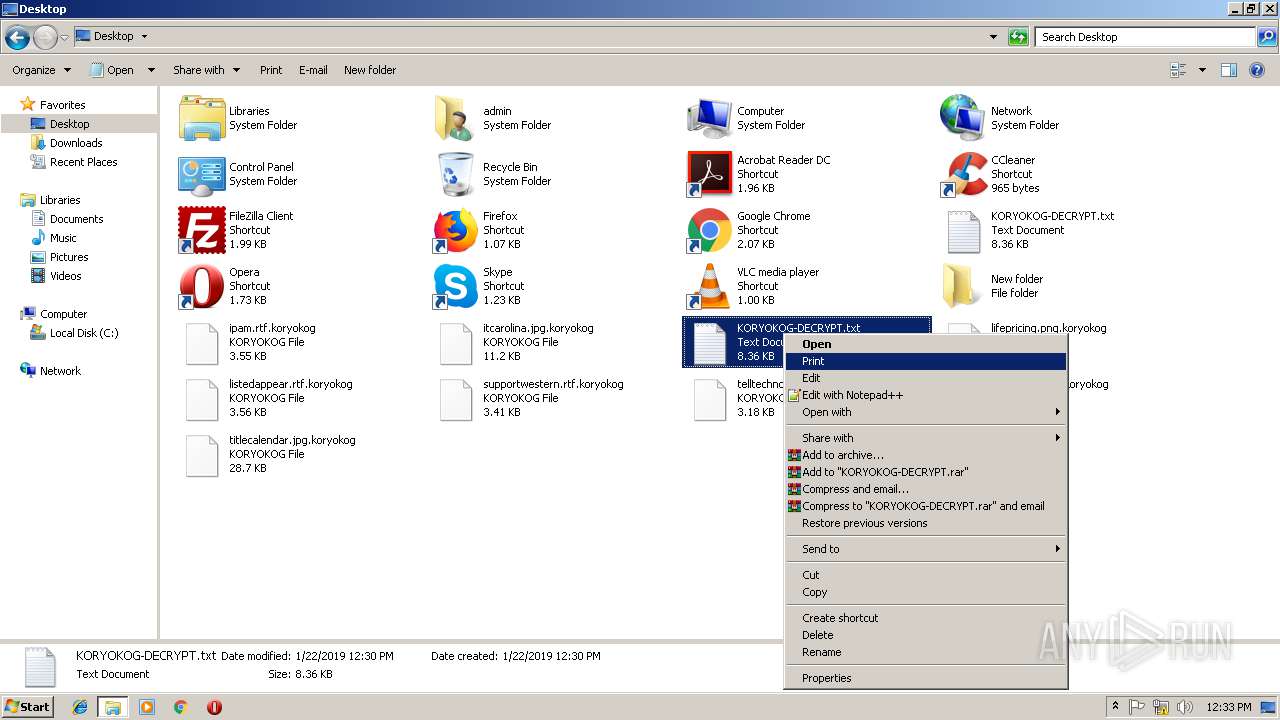The width and height of the screenshot is (1280, 720).
Task: Click the refresh button beside address bar
Action: [x=1018, y=37]
